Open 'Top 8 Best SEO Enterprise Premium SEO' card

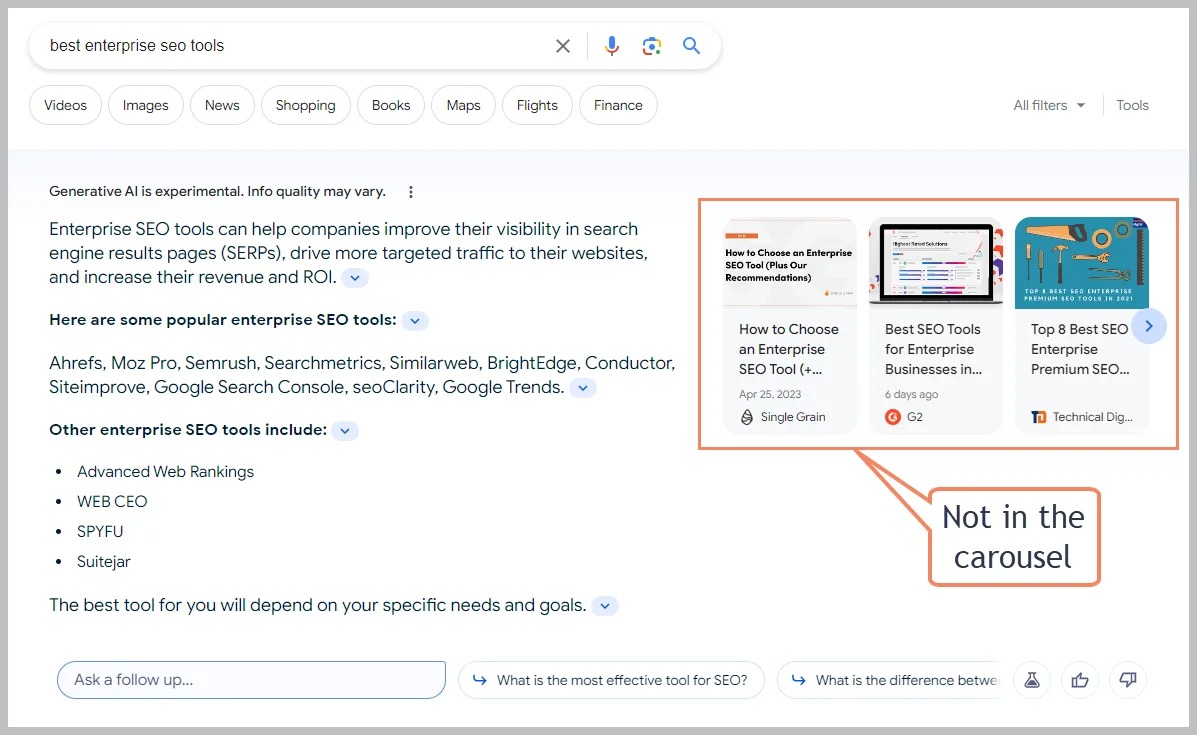[1082, 326]
